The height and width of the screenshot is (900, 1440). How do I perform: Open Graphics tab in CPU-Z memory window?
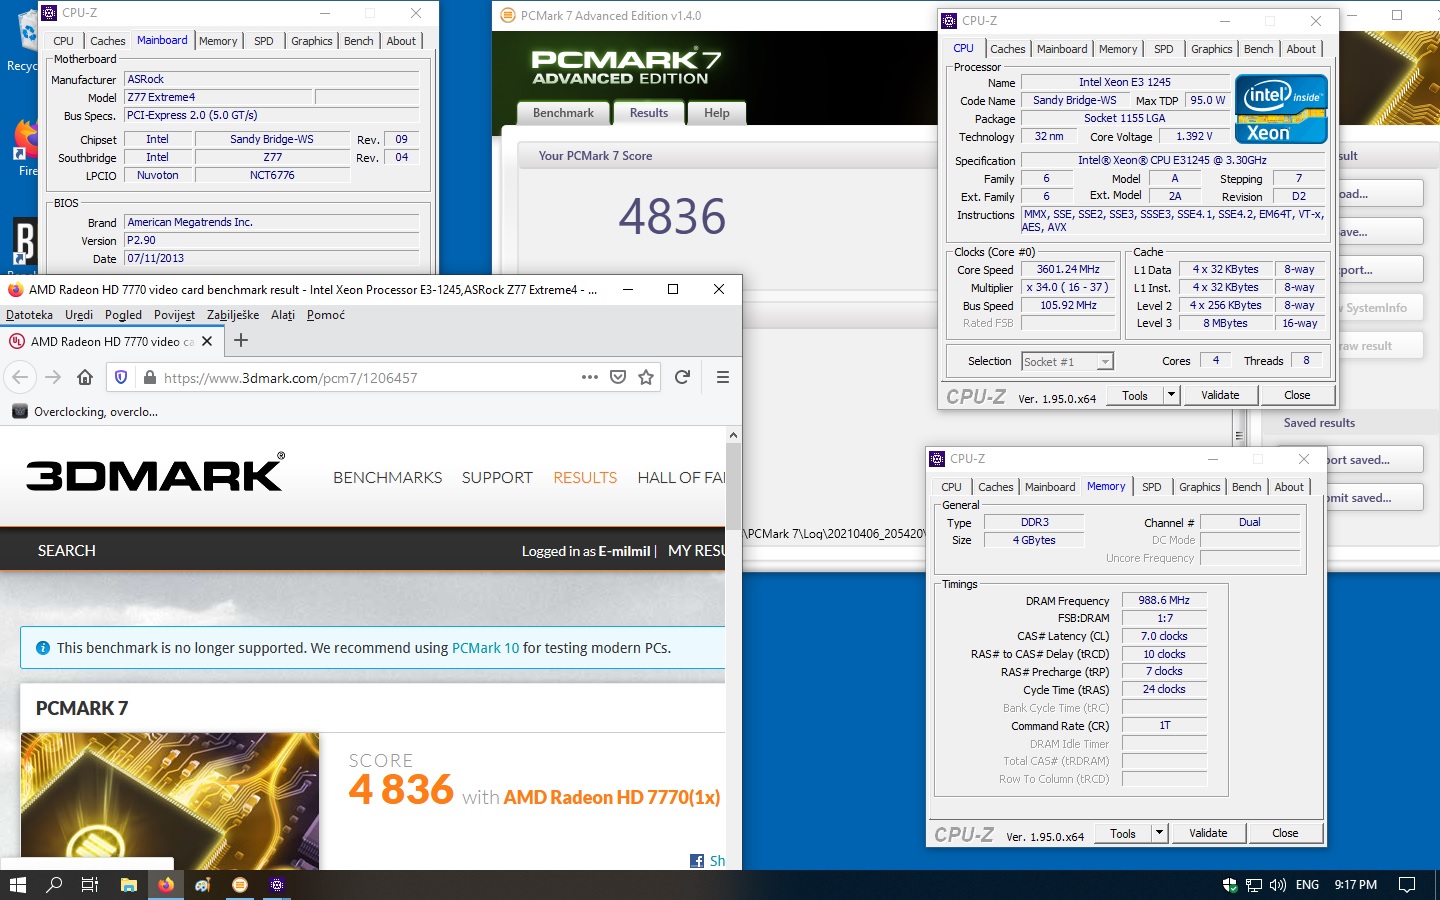pos(1200,487)
